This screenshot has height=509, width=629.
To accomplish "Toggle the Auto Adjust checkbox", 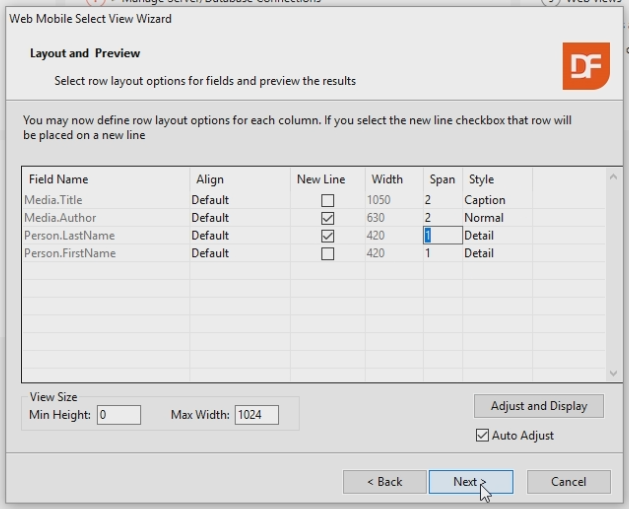I will [483, 436].
